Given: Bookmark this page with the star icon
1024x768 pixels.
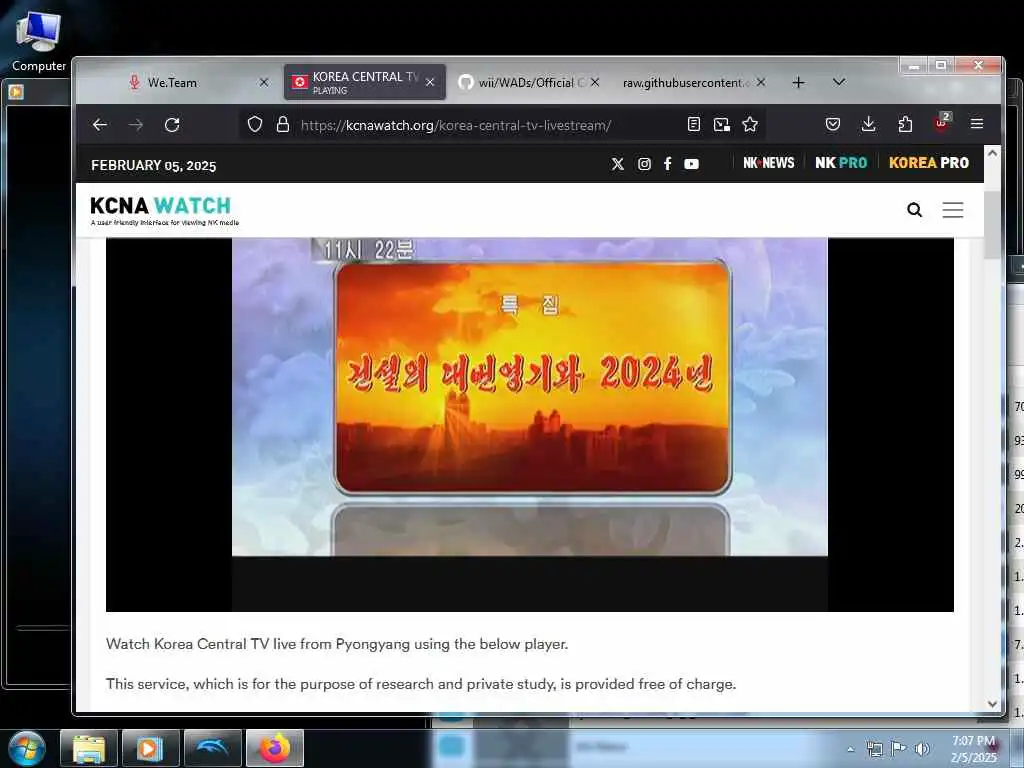Looking at the screenshot, I should tap(750, 124).
